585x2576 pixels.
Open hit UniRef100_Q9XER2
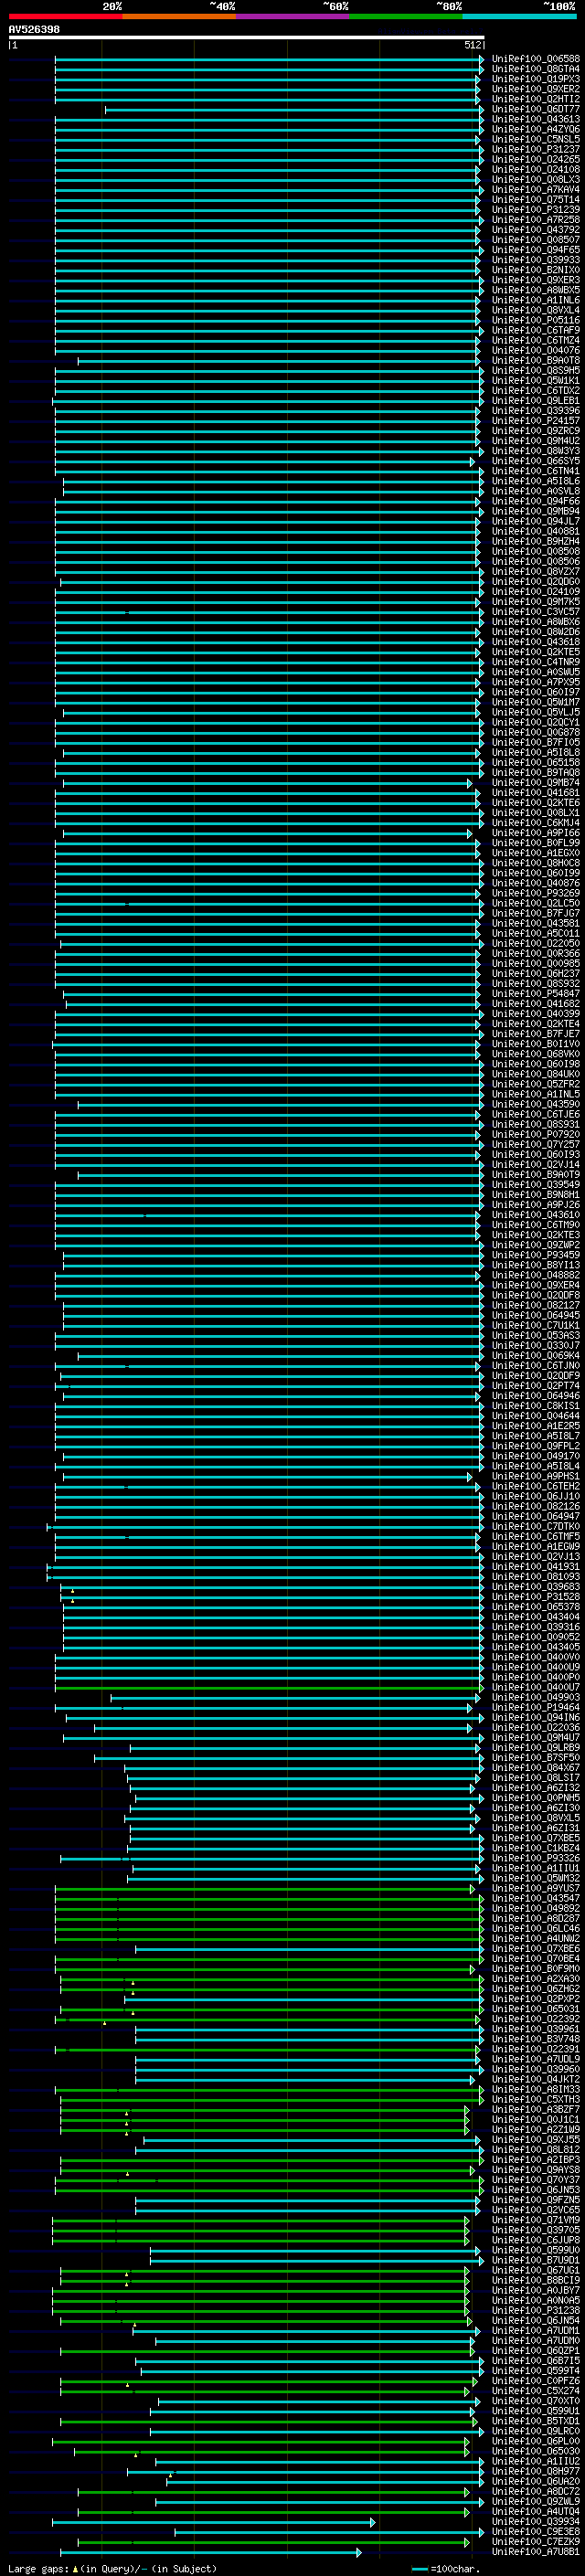pos(535,89)
